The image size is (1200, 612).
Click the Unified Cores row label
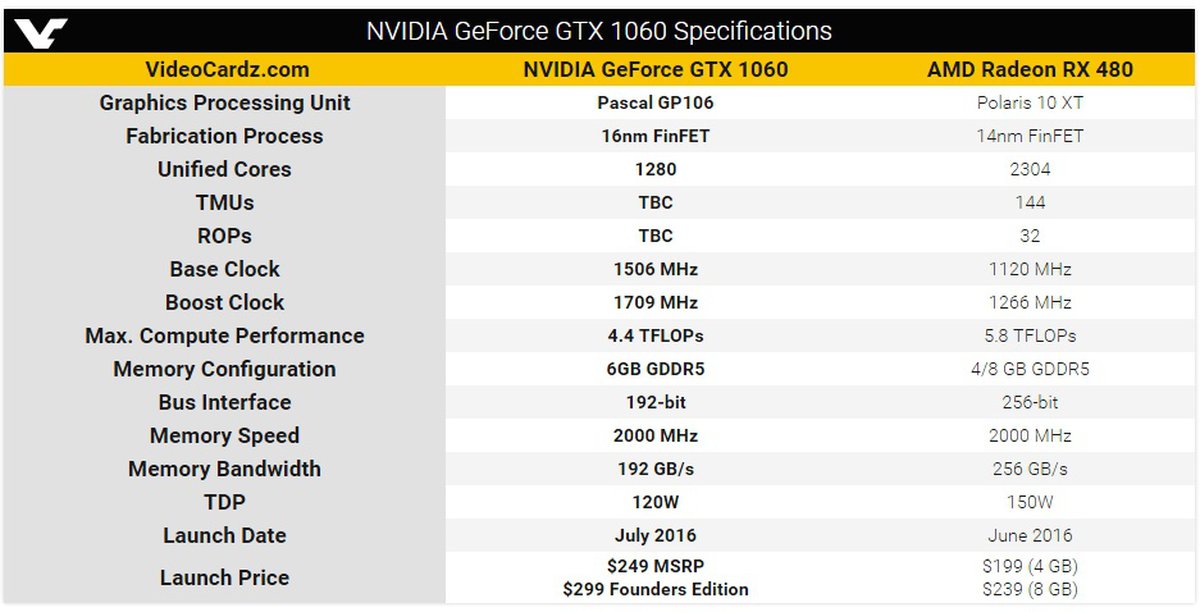click(x=225, y=169)
